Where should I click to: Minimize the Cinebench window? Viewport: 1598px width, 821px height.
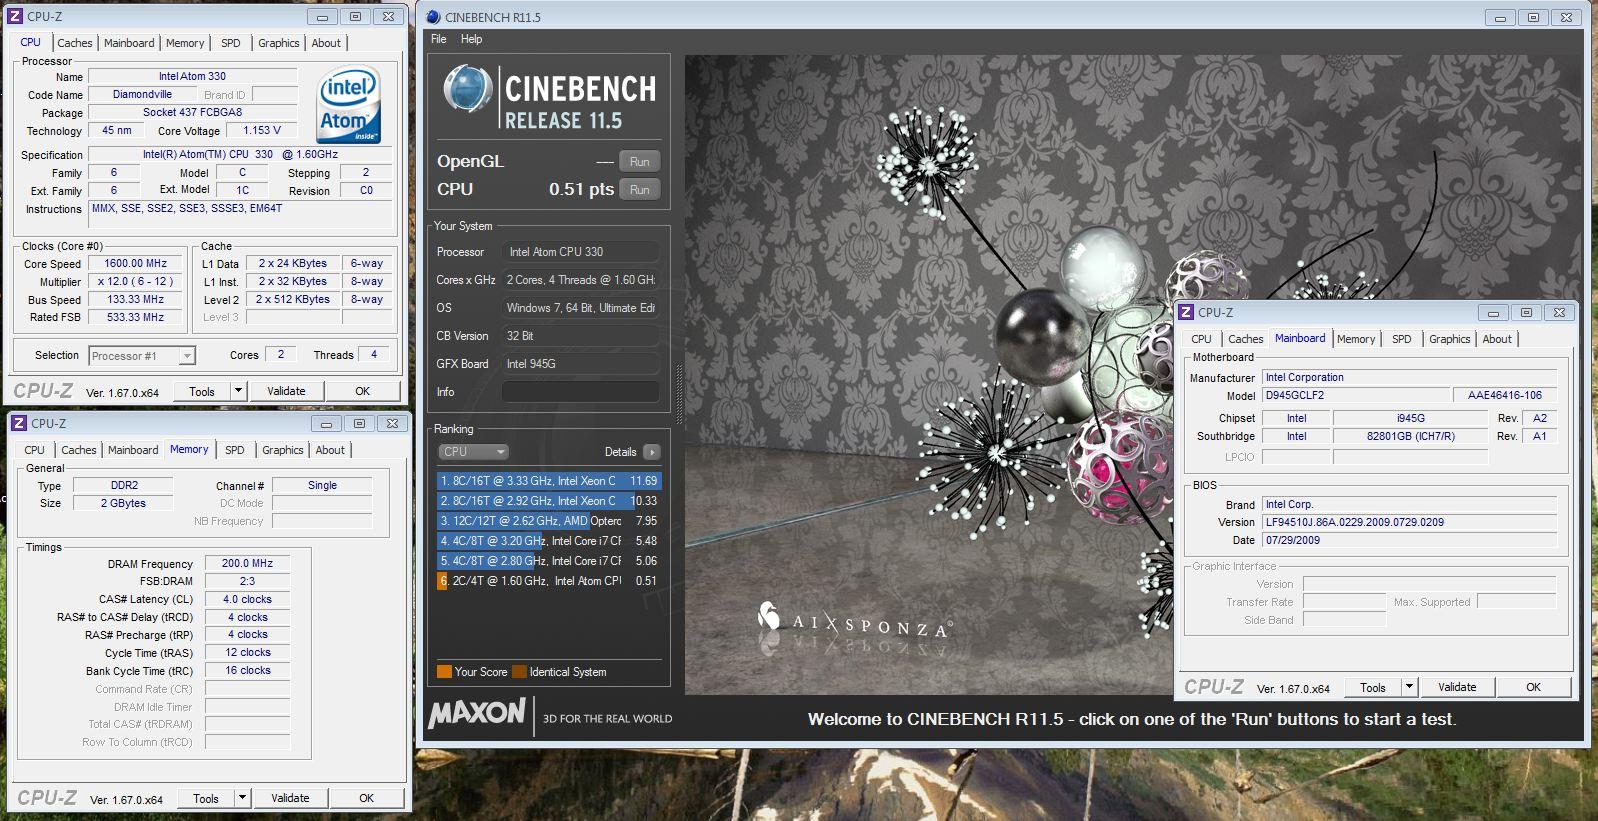1499,17
